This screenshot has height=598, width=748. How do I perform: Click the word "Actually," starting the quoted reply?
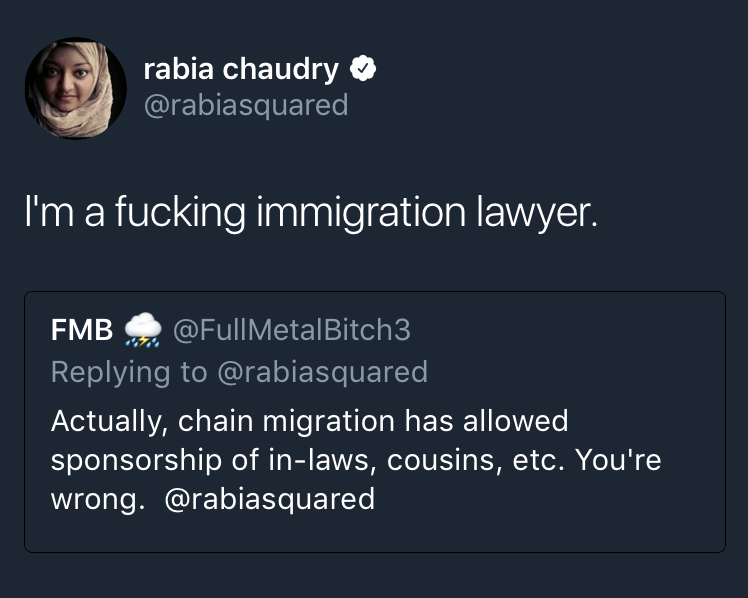pos(109,420)
